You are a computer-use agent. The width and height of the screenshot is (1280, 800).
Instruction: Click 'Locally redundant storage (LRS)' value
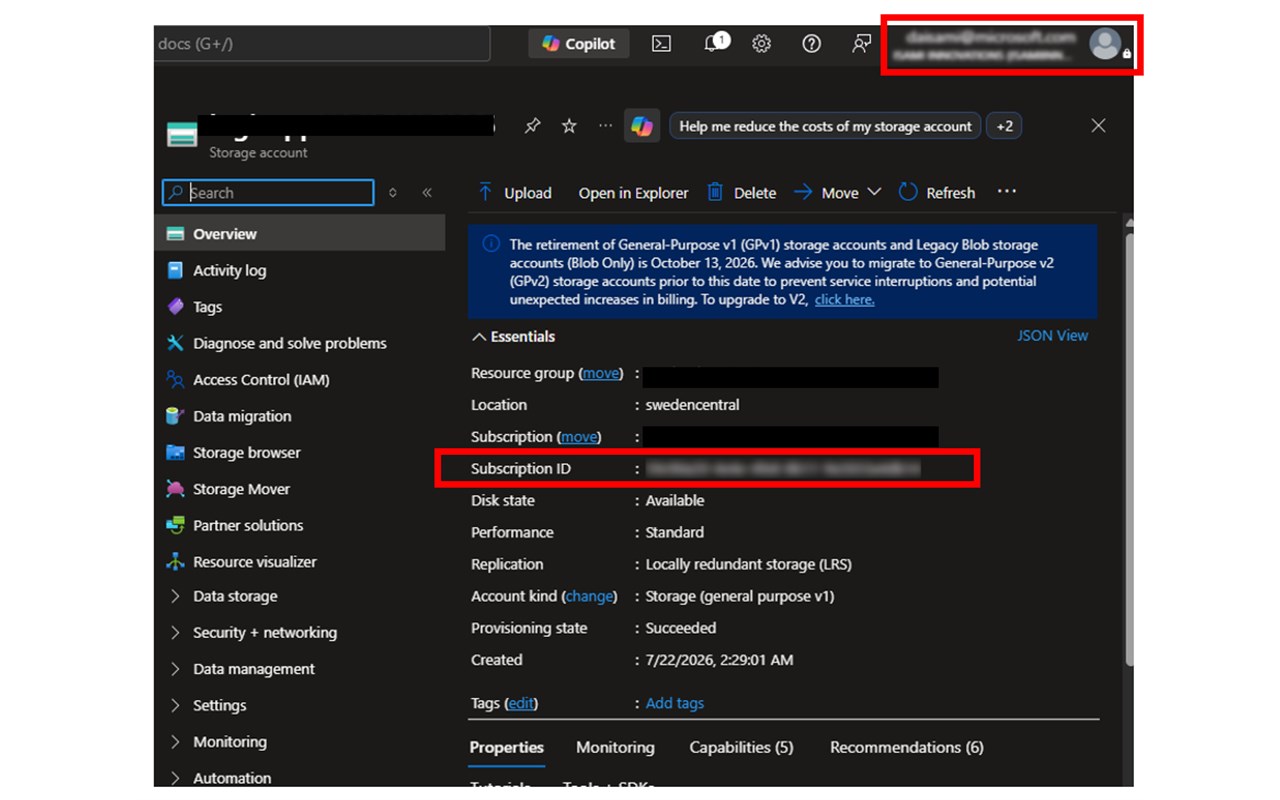point(748,564)
